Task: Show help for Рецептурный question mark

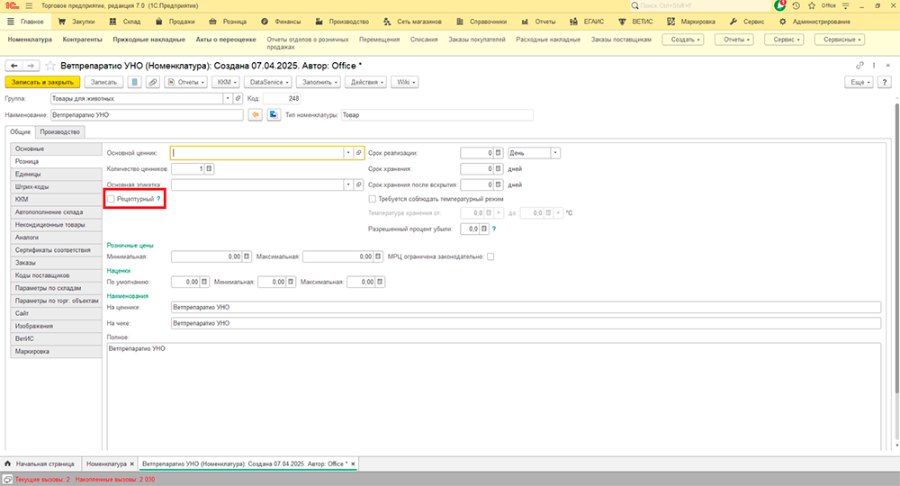Action: click(158, 199)
